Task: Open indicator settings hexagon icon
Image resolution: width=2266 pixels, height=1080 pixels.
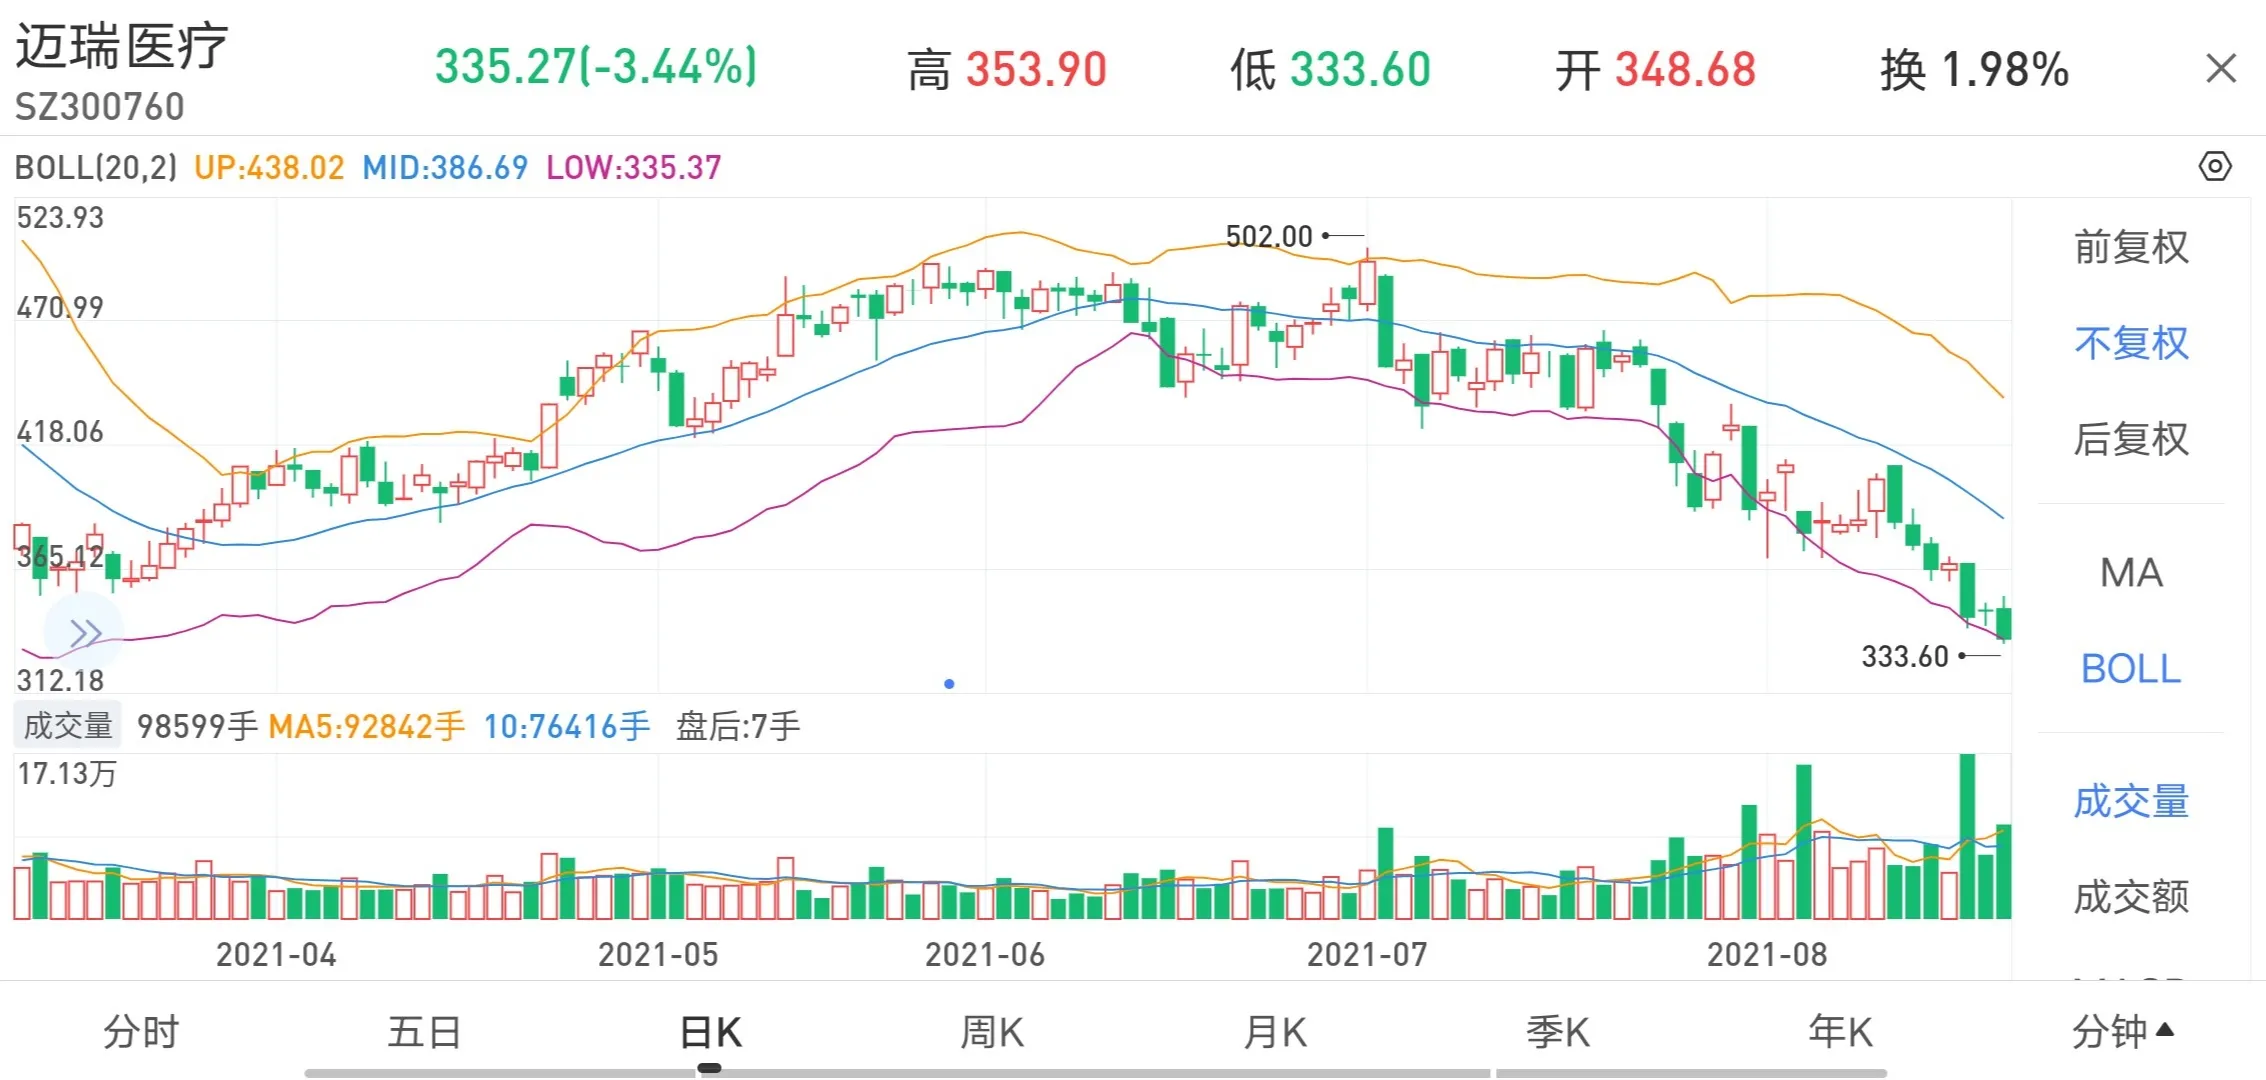Action: [x=2215, y=166]
